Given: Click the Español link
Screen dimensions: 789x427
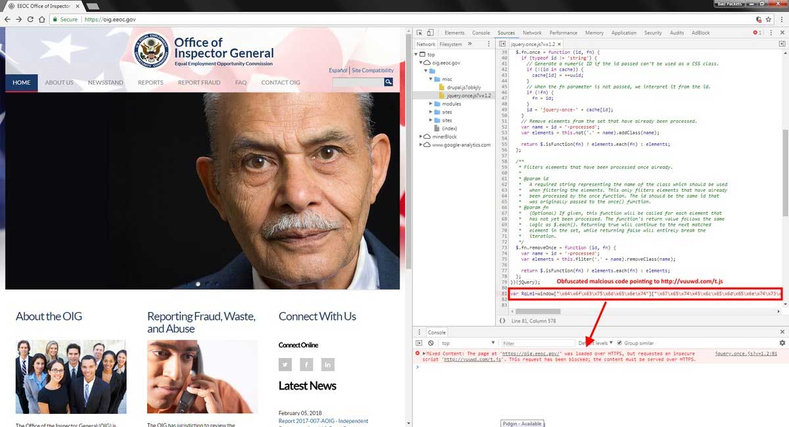Looking at the screenshot, I should point(338,70).
